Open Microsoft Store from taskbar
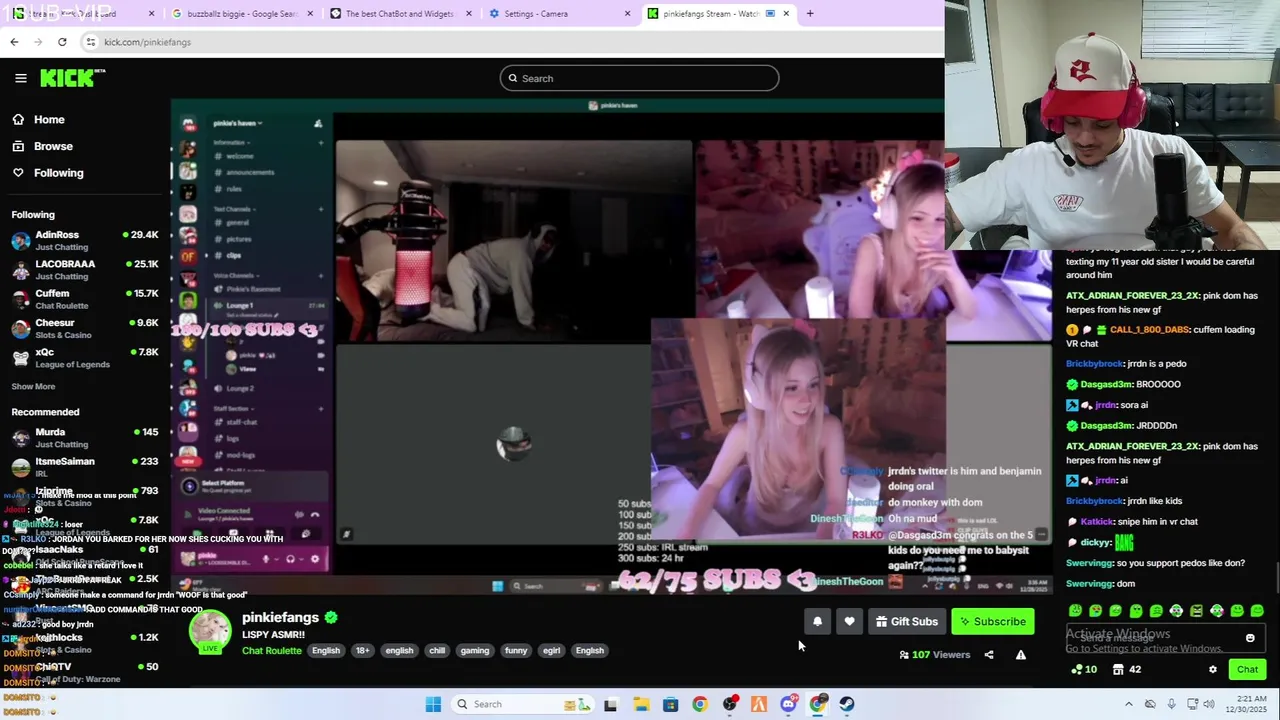Screen dimensions: 1280x720 [x=670, y=704]
